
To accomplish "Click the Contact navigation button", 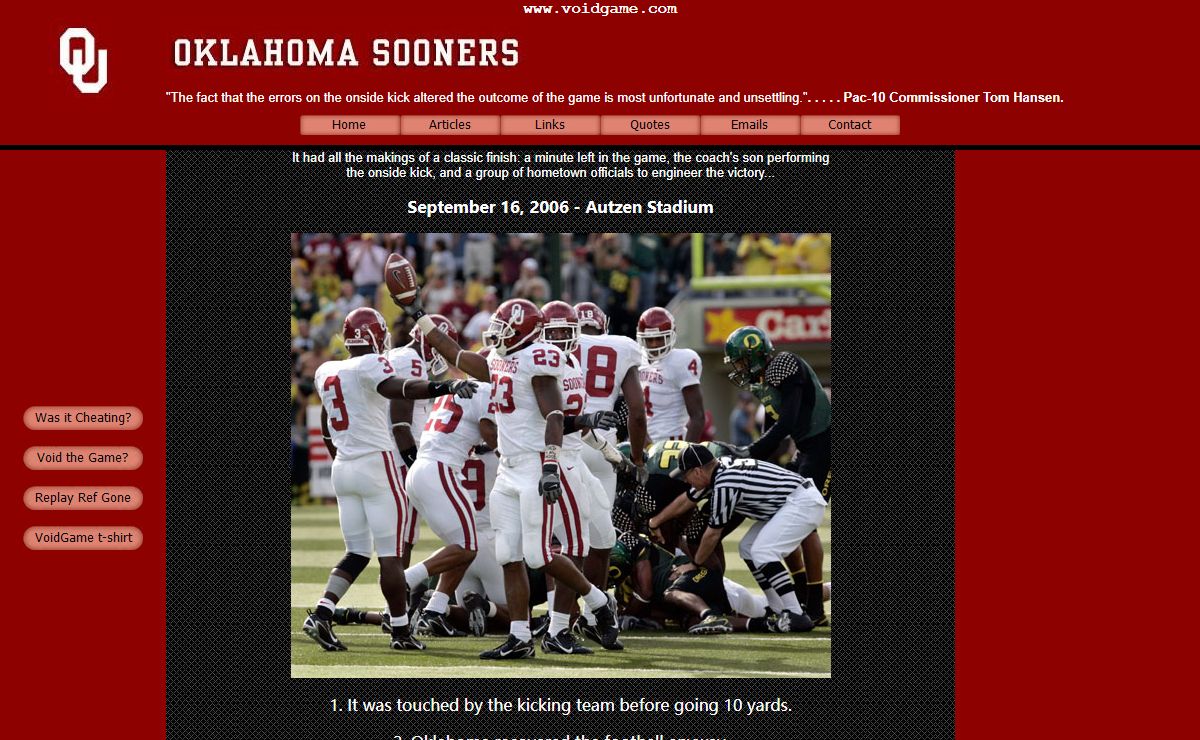I will coord(850,125).
